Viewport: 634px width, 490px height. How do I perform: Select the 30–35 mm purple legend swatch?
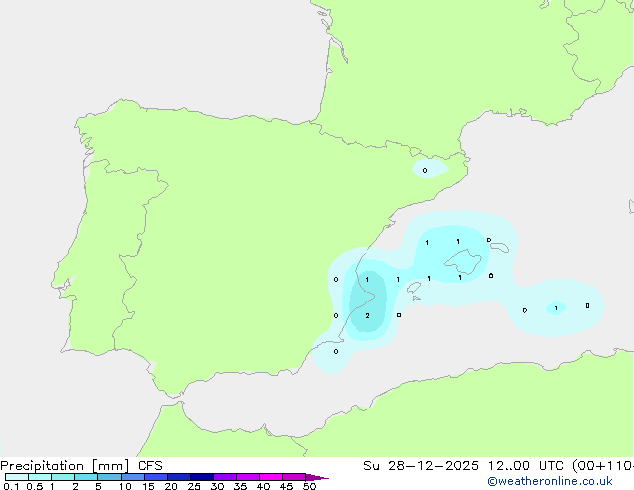coord(225,477)
